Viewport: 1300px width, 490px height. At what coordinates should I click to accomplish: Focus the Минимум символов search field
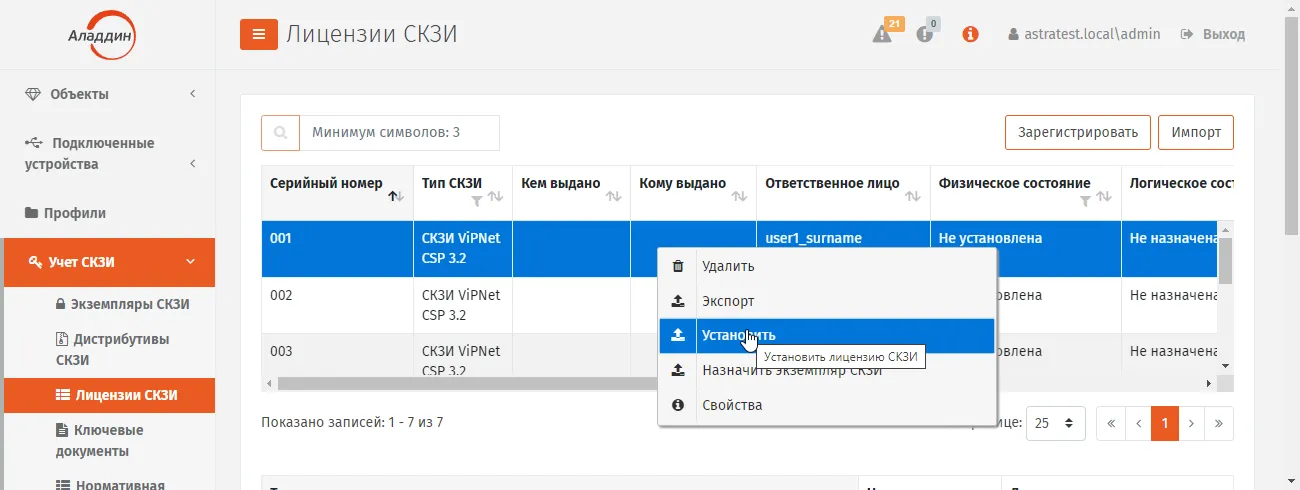pyautogui.click(x=399, y=132)
